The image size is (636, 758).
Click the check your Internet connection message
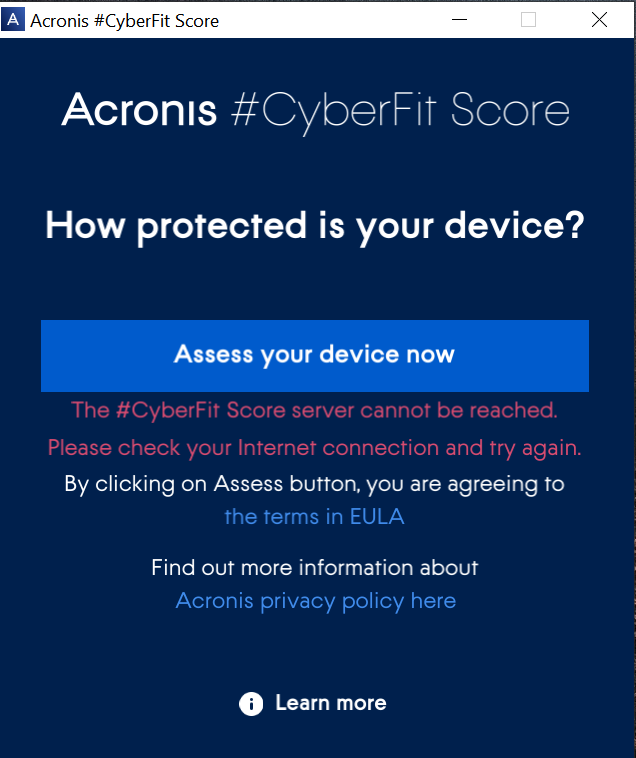[x=314, y=447]
